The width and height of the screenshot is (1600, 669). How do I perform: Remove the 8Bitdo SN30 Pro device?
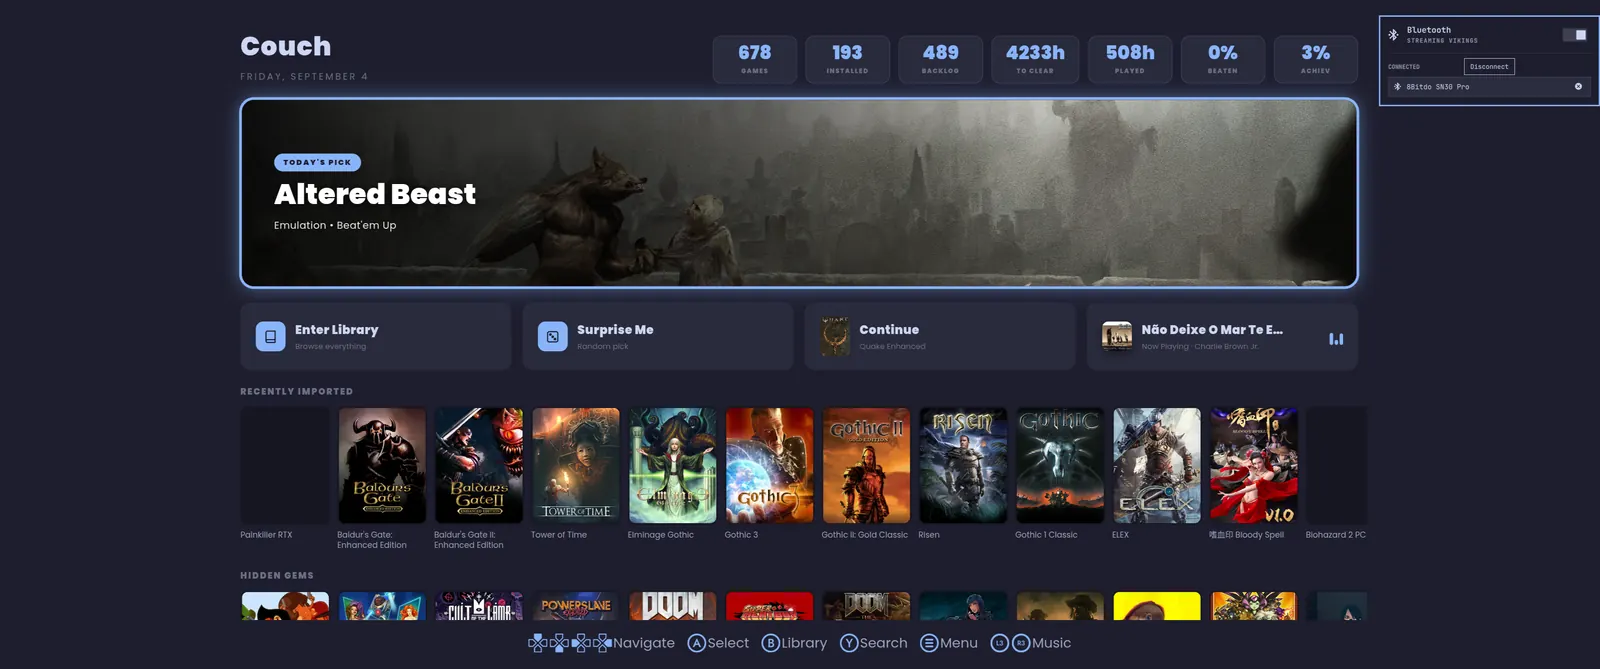tap(1579, 87)
